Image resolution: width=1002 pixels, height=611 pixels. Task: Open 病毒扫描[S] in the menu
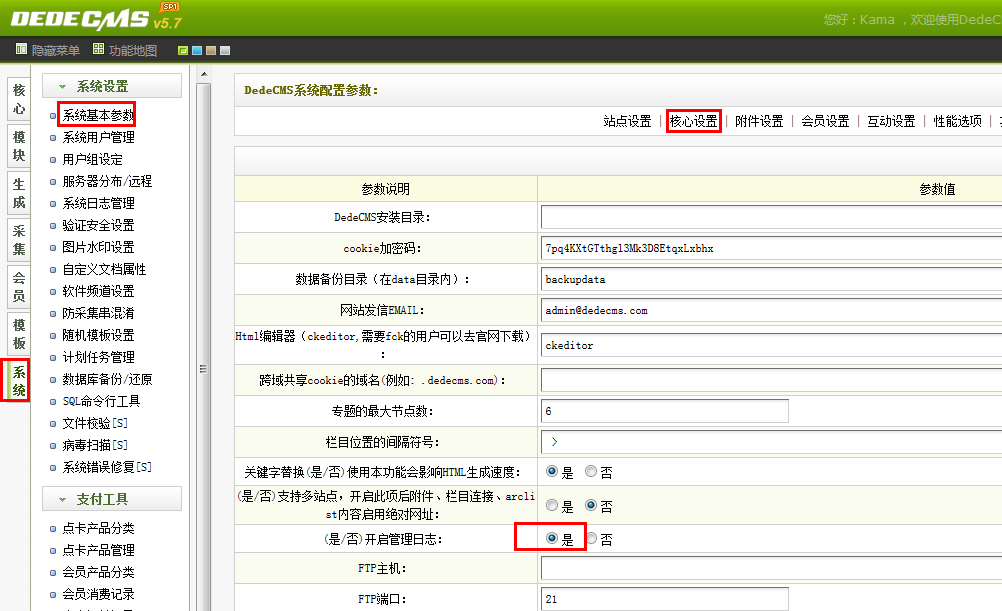pyautogui.click(x=95, y=445)
